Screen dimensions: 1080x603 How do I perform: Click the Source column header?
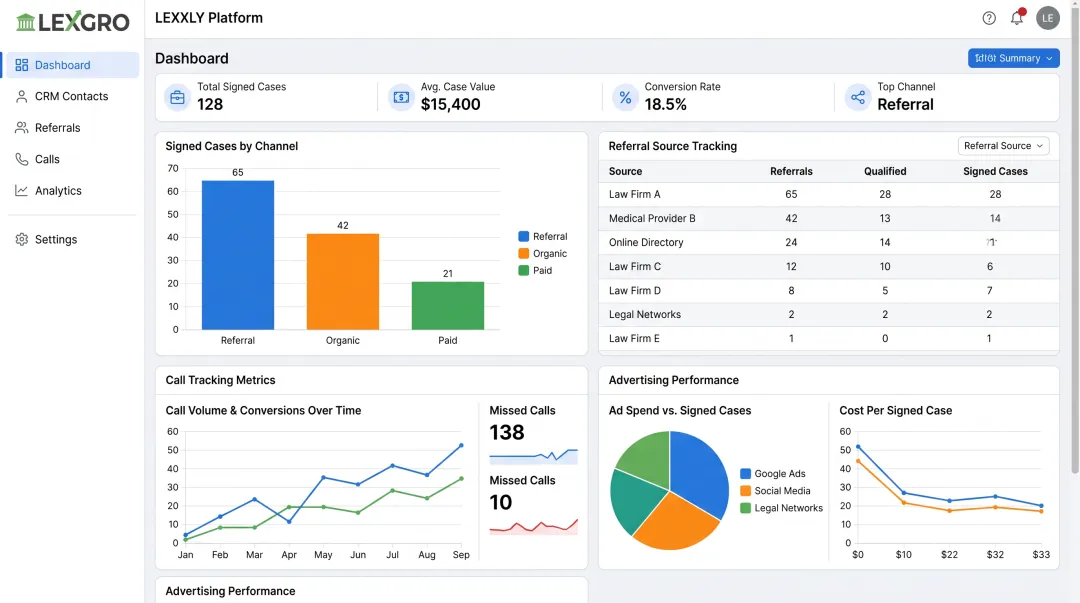click(625, 172)
